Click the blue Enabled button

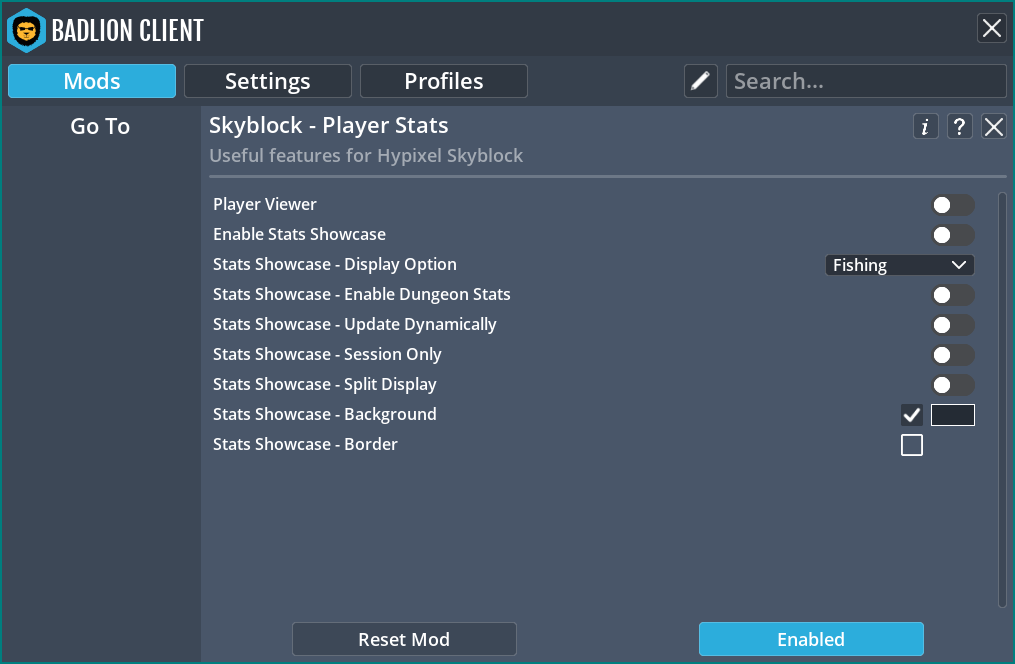pos(810,639)
